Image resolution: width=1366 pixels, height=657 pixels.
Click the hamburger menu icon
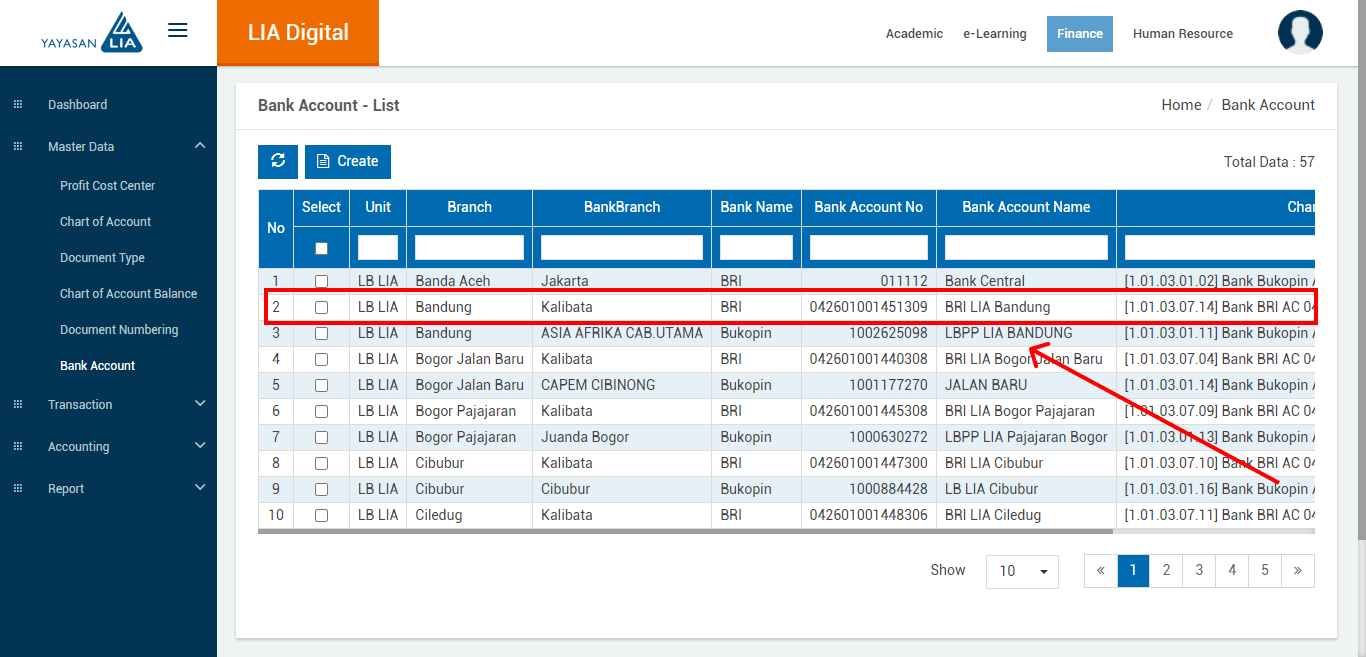click(178, 31)
